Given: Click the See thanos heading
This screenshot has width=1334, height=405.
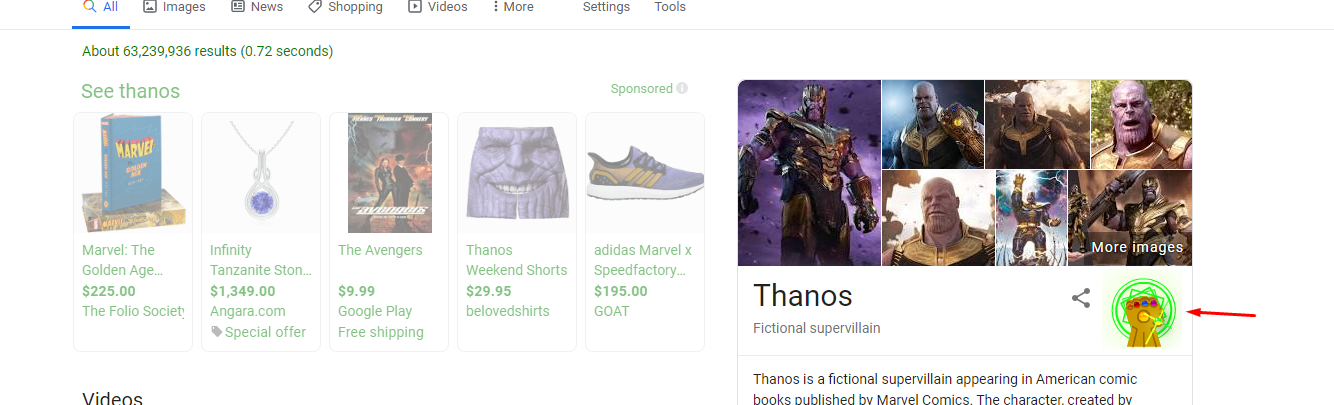Looking at the screenshot, I should click(130, 91).
